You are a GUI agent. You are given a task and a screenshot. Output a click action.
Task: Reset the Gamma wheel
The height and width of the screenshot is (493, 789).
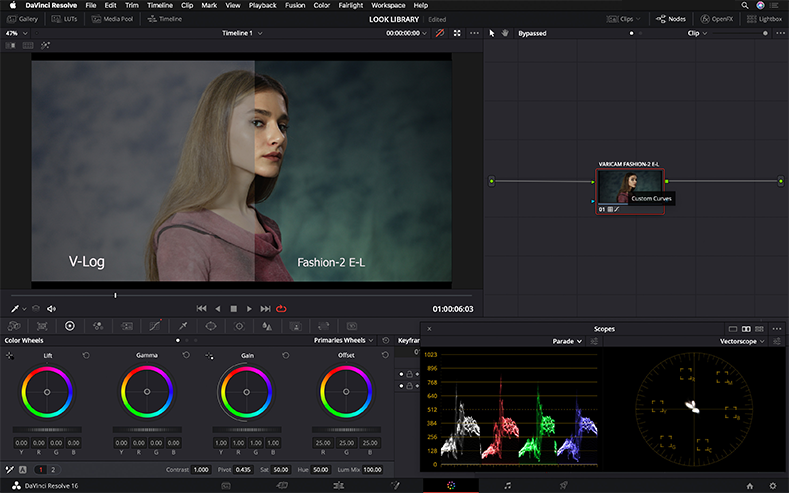(186, 355)
